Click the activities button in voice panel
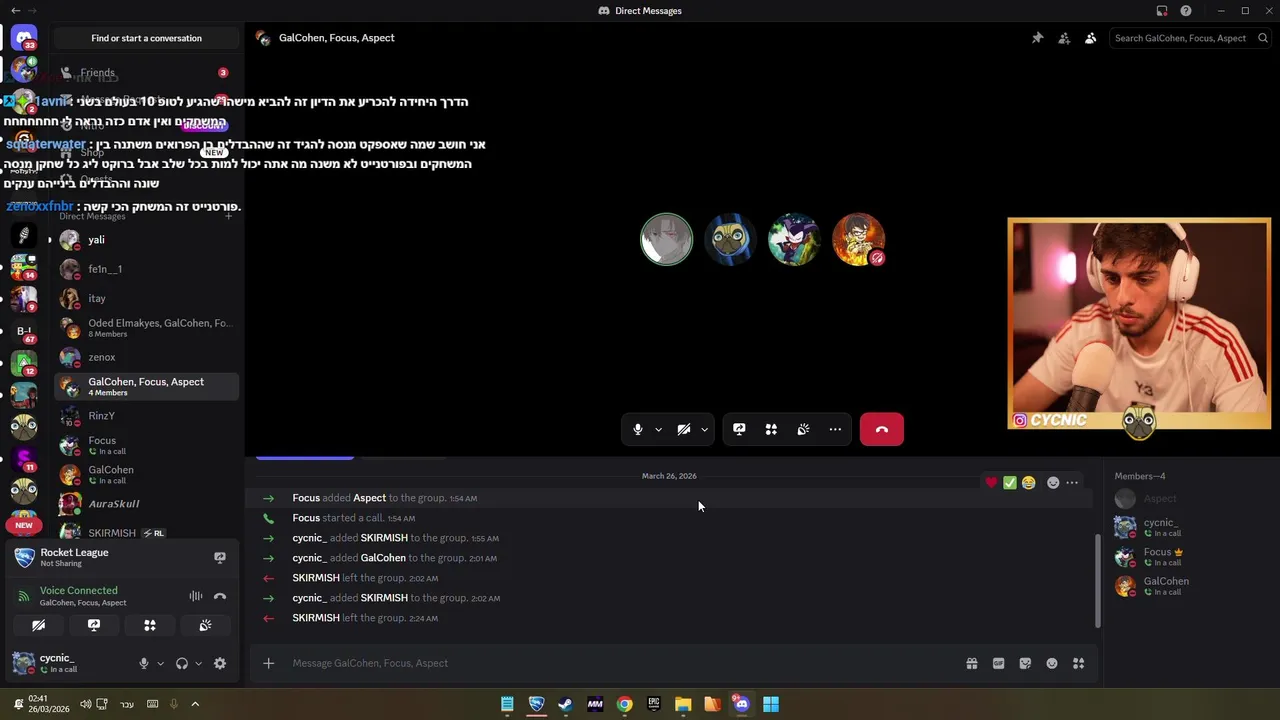Viewport: 1280px width, 720px height. point(150,625)
